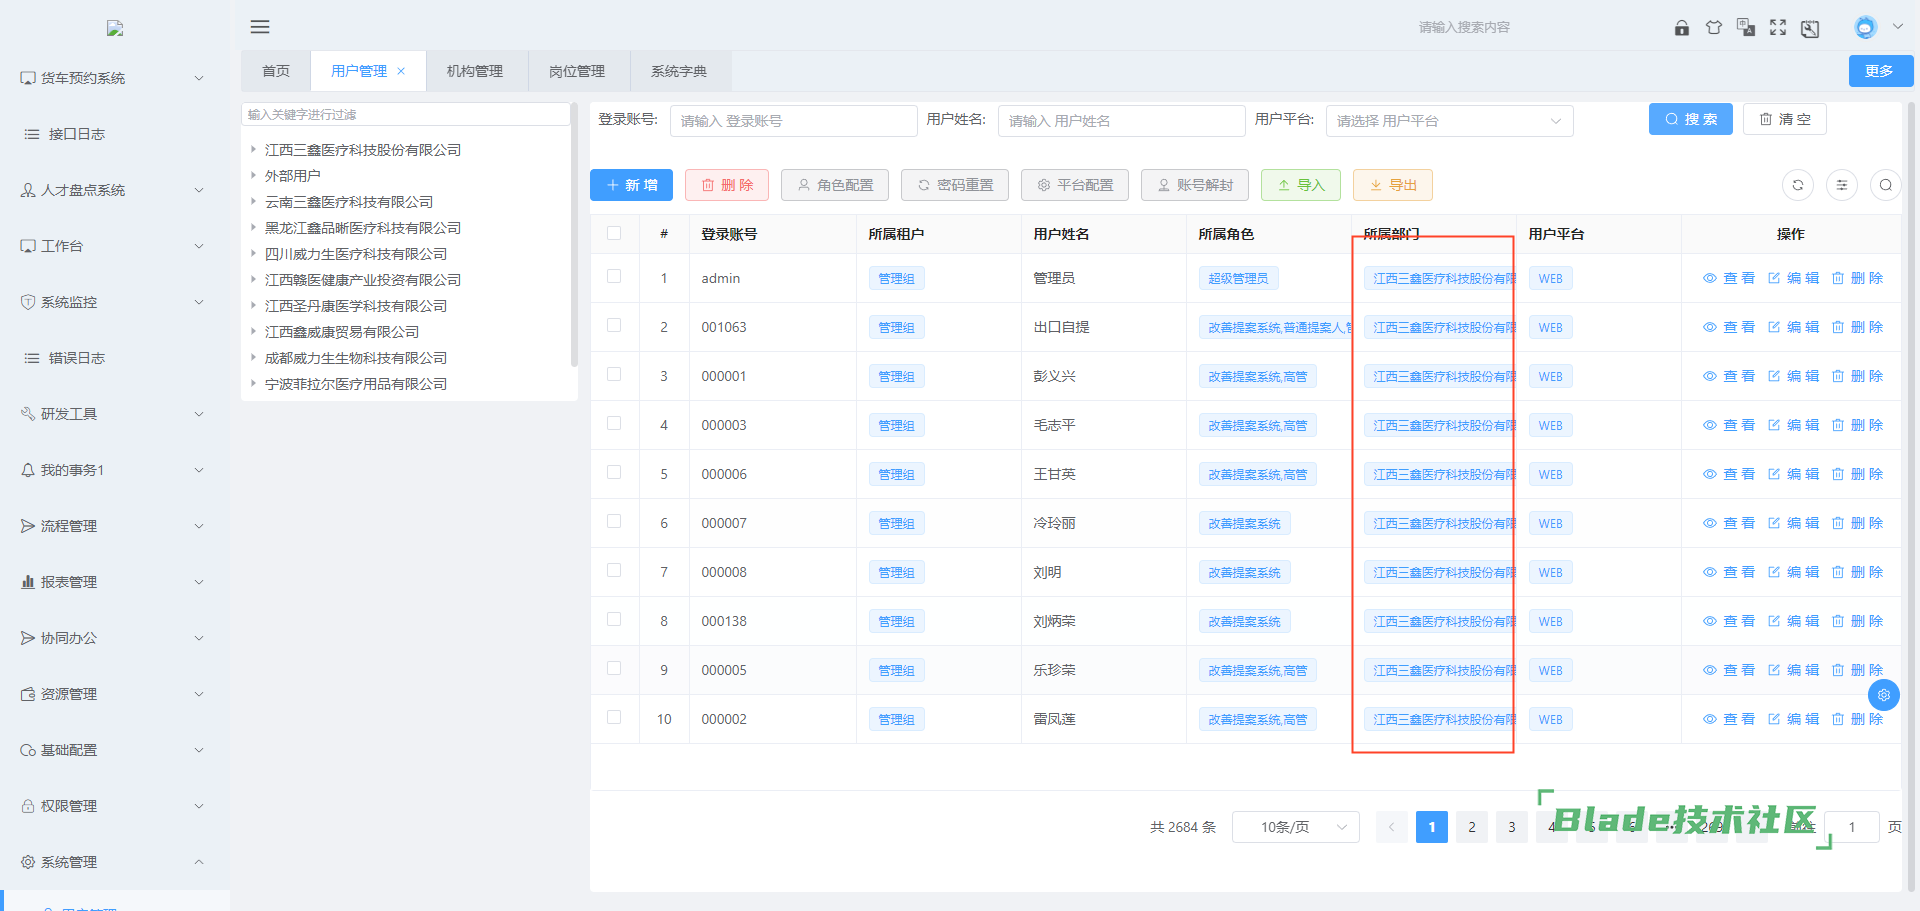Switch to the 岗位管理 tab

pyautogui.click(x=577, y=71)
